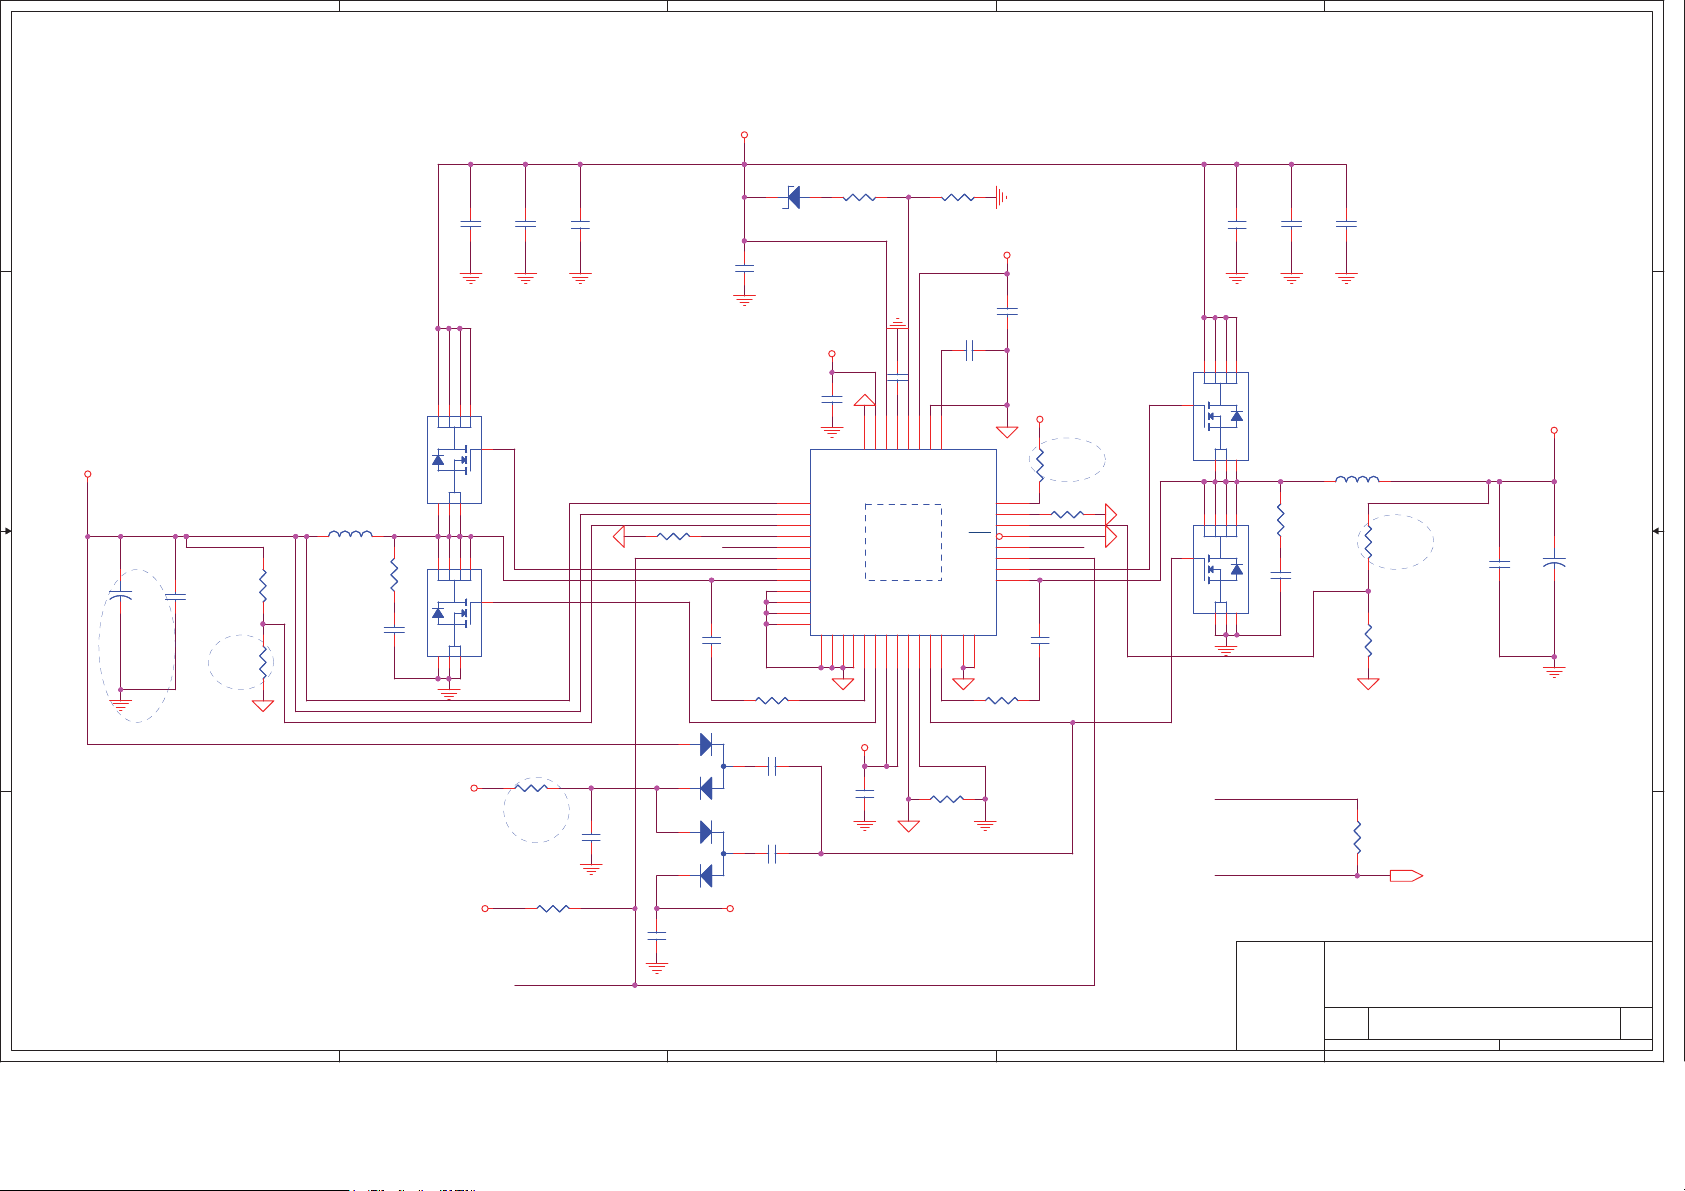Click the small inverted-pin circle on IC's right edge
The width and height of the screenshot is (1685, 1191).
999,537
